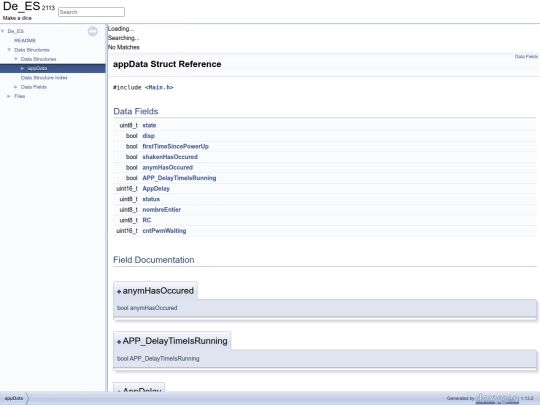
Task: Select De_ES tree root label
Action: [x=15, y=31]
